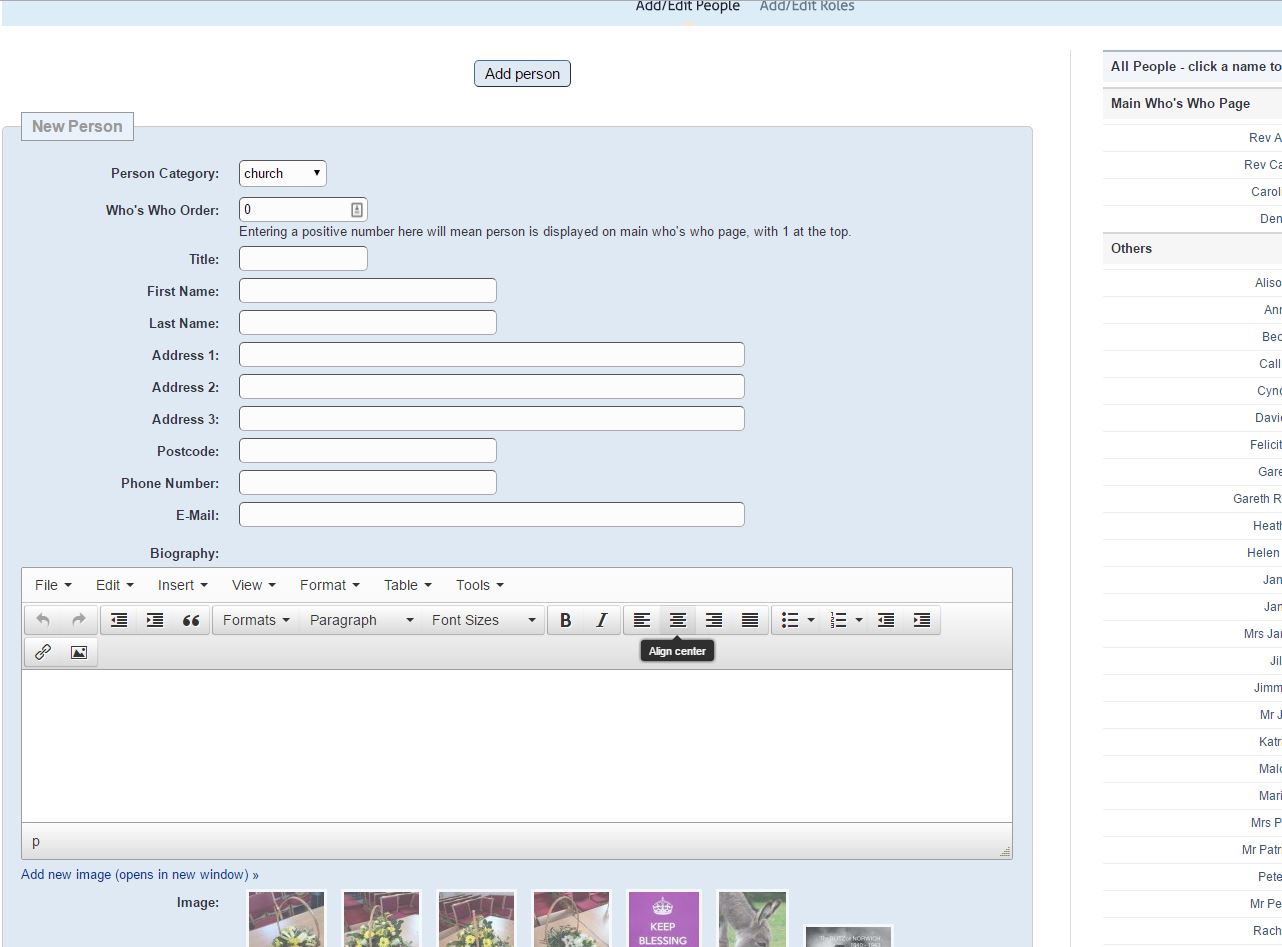
Task: Click the Insert link chain icon
Action: 43,652
